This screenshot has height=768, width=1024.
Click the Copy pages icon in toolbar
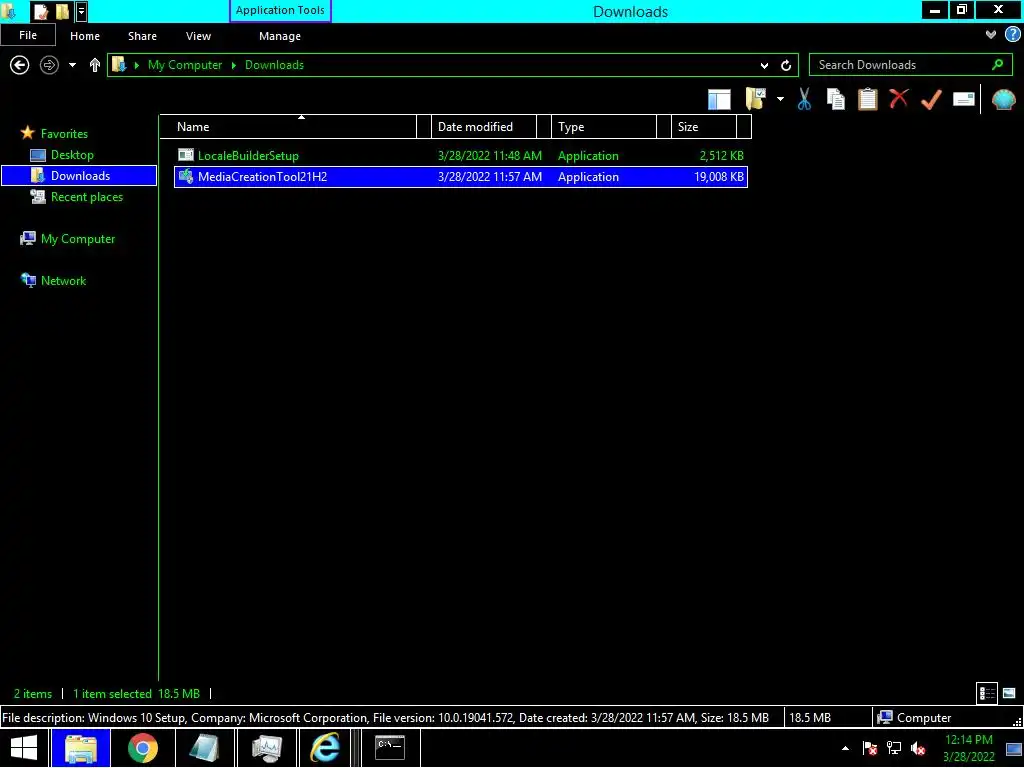(x=836, y=100)
